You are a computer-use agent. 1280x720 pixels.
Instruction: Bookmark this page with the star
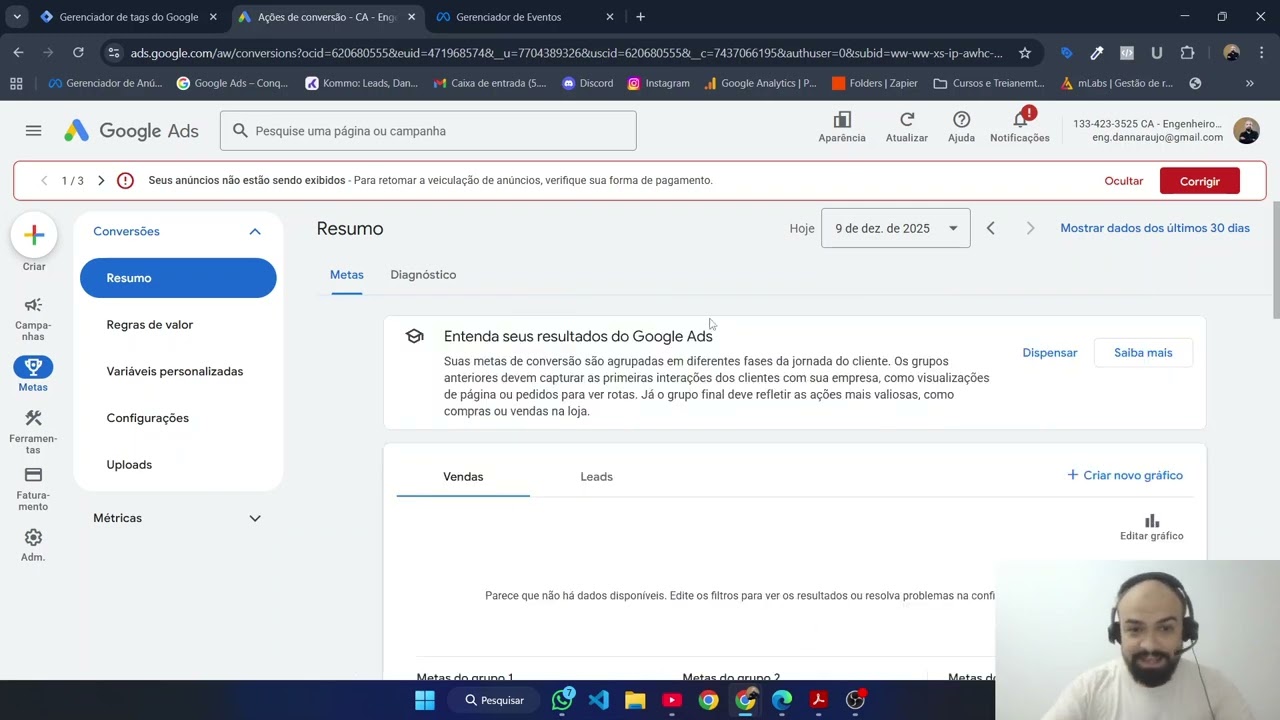(x=1025, y=53)
